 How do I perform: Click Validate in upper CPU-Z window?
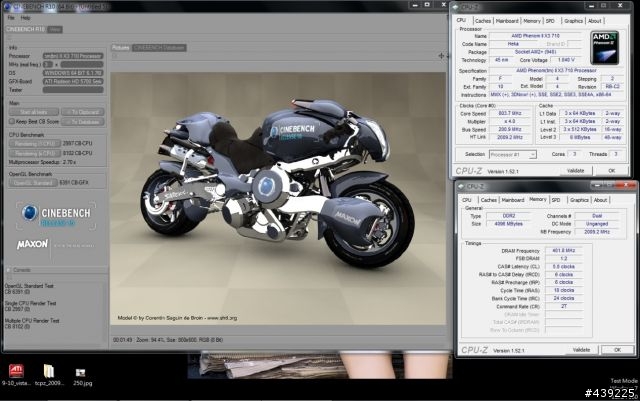click(x=575, y=171)
